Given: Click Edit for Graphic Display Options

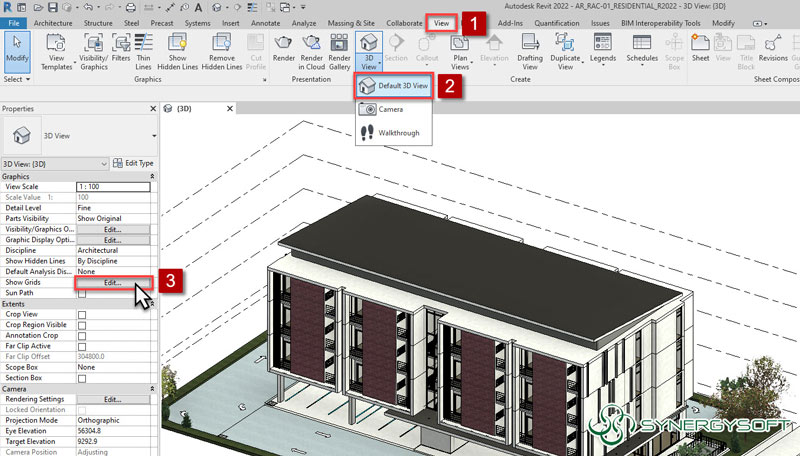Looking at the screenshot, I should click(113, 240).
